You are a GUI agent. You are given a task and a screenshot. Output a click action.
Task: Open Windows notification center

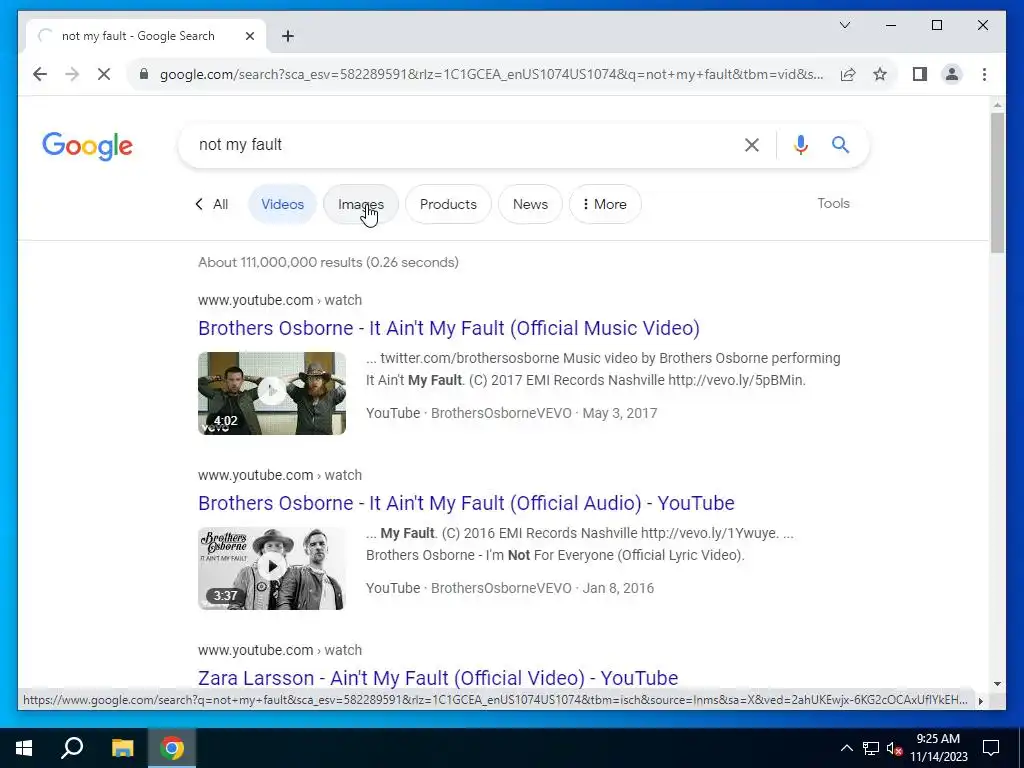tap(991, 748)
